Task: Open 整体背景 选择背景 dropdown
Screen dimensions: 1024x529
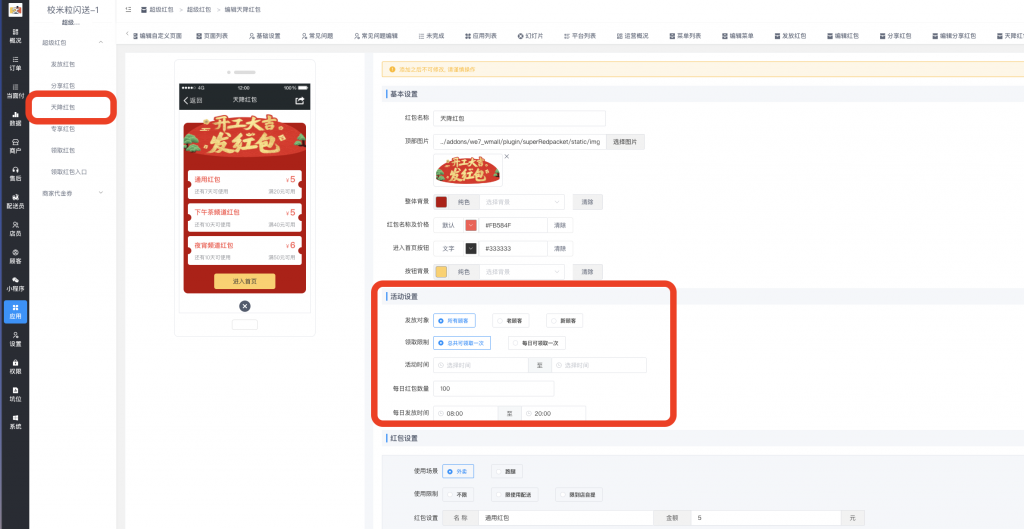Action: [x=522, y=202]
